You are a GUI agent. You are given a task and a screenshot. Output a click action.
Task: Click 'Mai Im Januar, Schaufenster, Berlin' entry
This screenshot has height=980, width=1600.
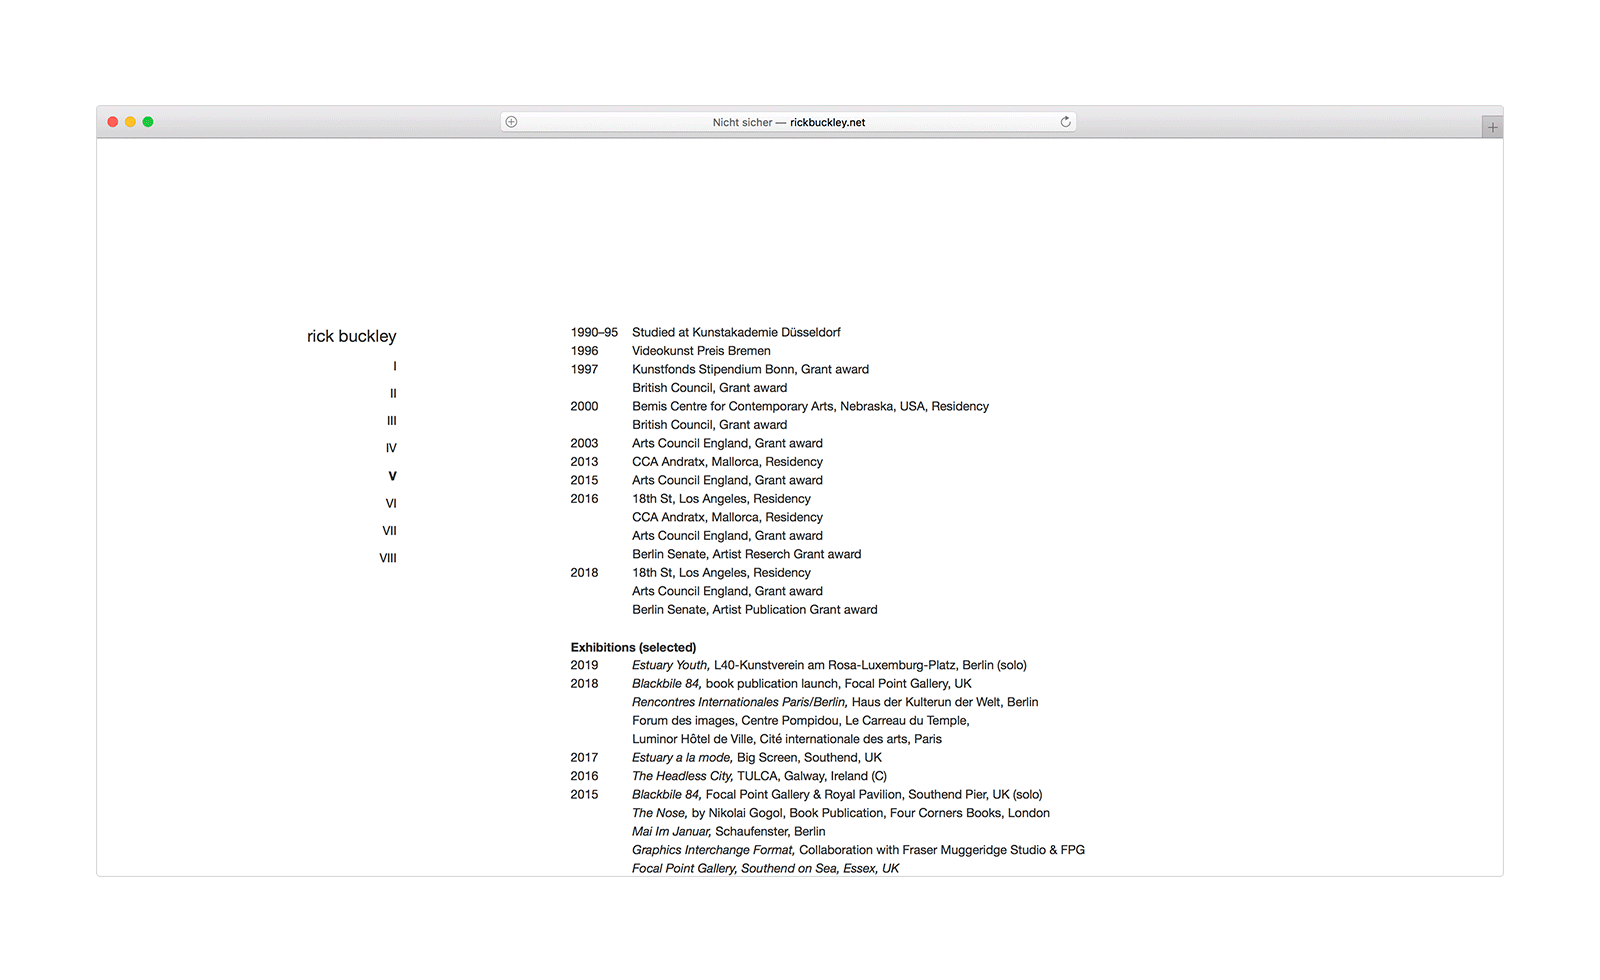tap(729, 832)
